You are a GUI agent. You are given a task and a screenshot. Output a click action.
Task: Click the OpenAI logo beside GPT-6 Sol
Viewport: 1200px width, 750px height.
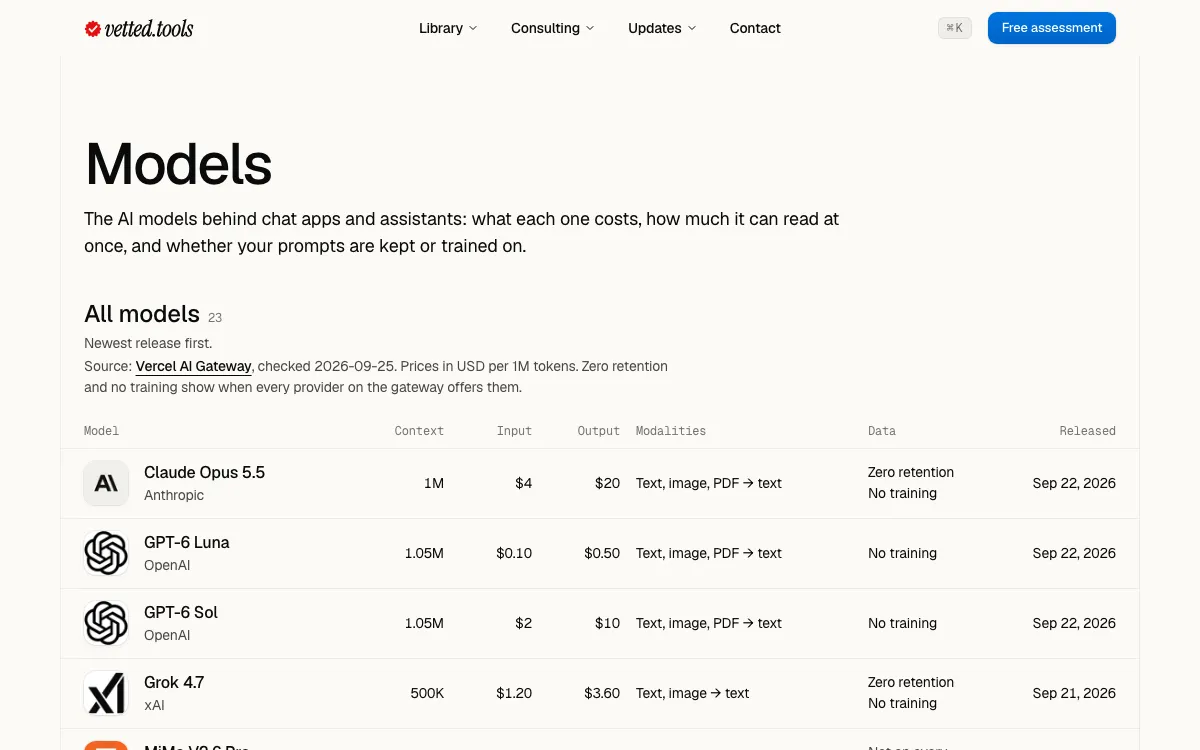(x=106, y=623)
